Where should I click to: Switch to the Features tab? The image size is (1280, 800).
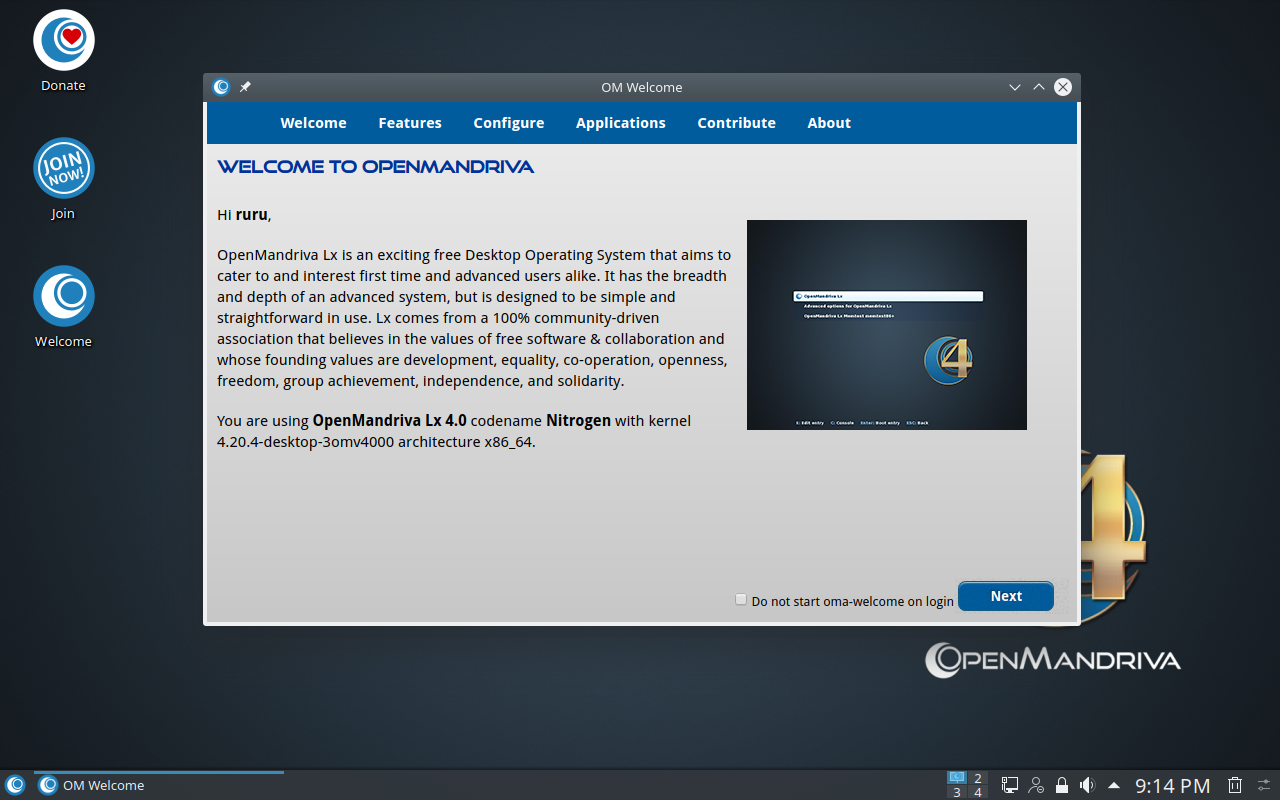(x=410, y=123)
